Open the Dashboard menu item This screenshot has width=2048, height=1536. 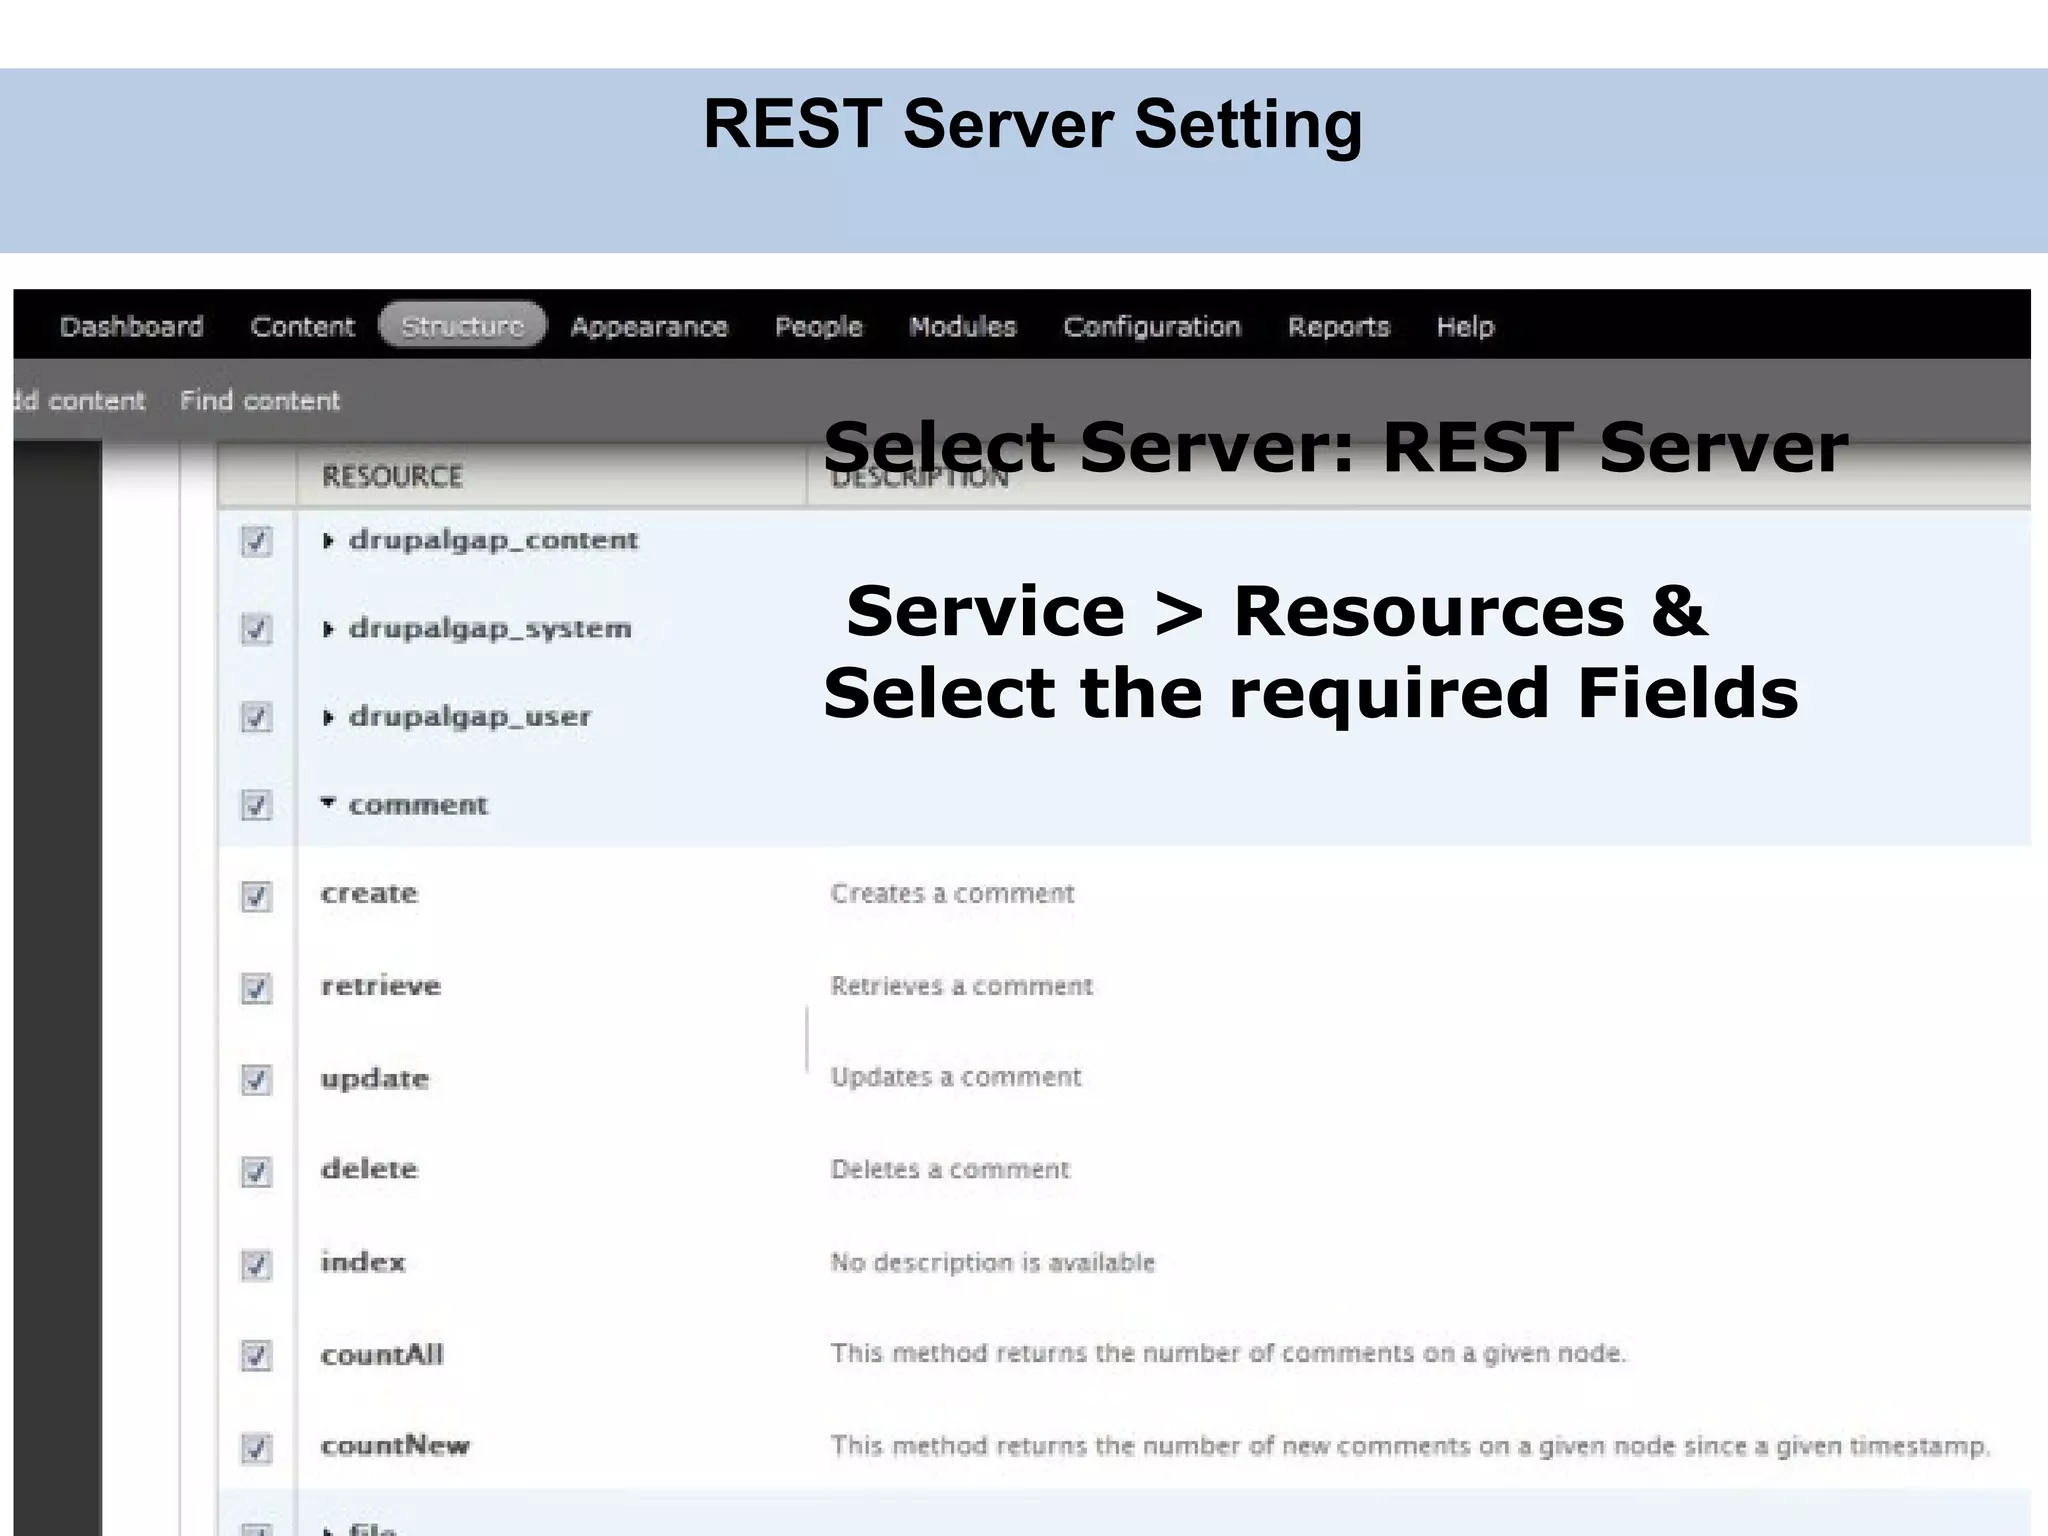click(x=131, y=326)
